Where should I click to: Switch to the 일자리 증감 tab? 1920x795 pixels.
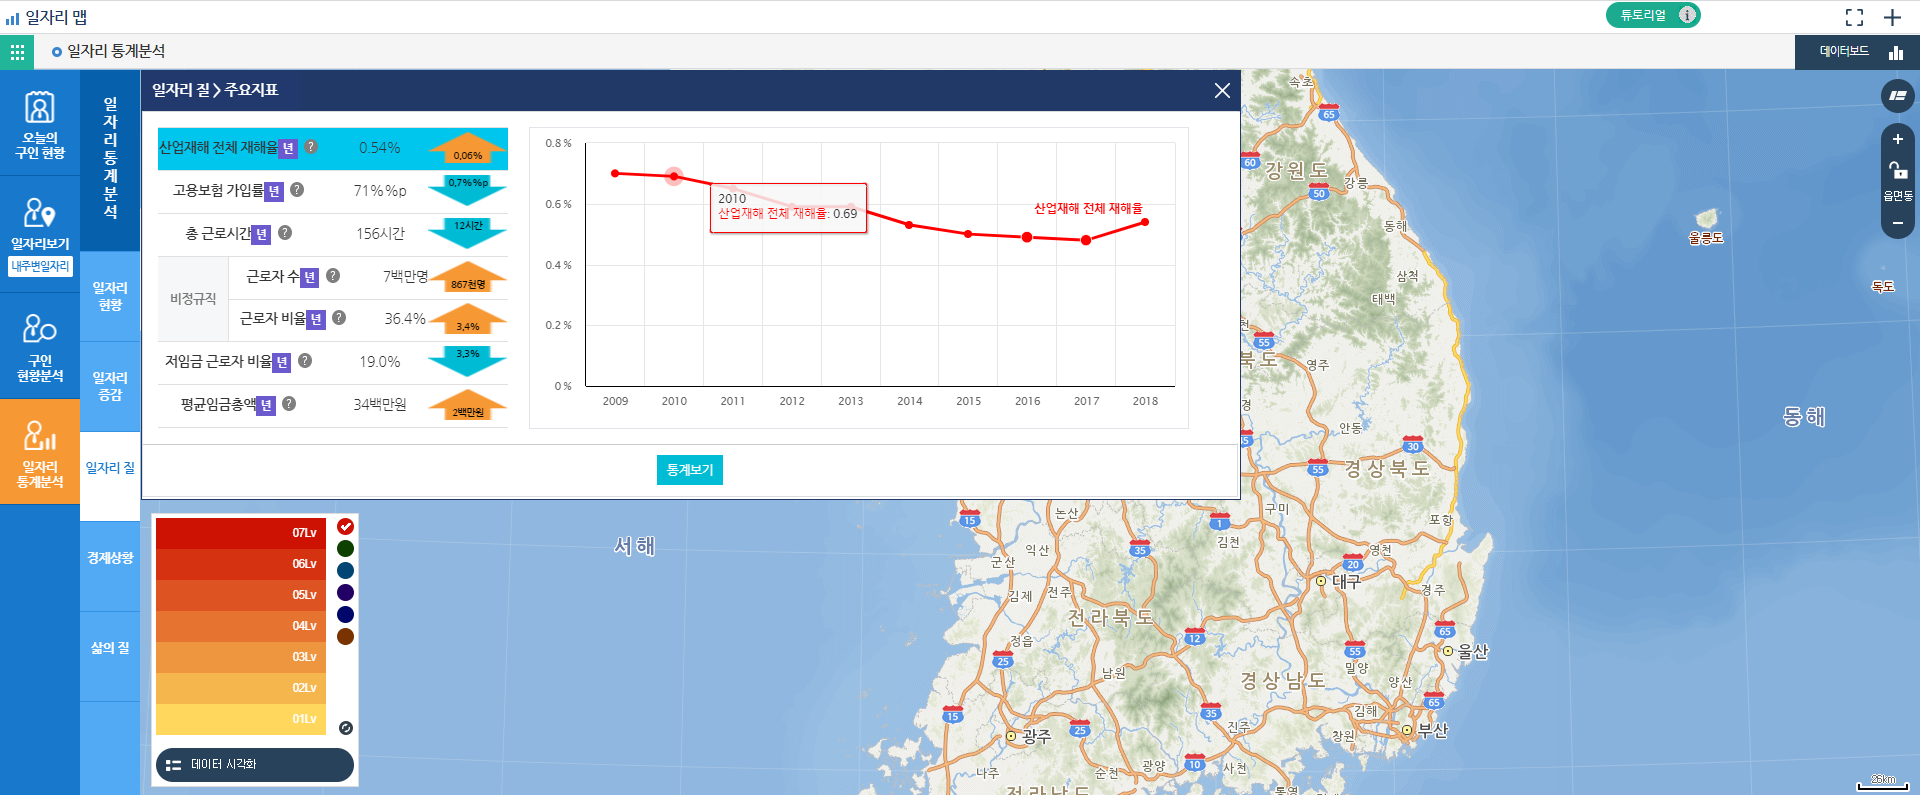110,386
